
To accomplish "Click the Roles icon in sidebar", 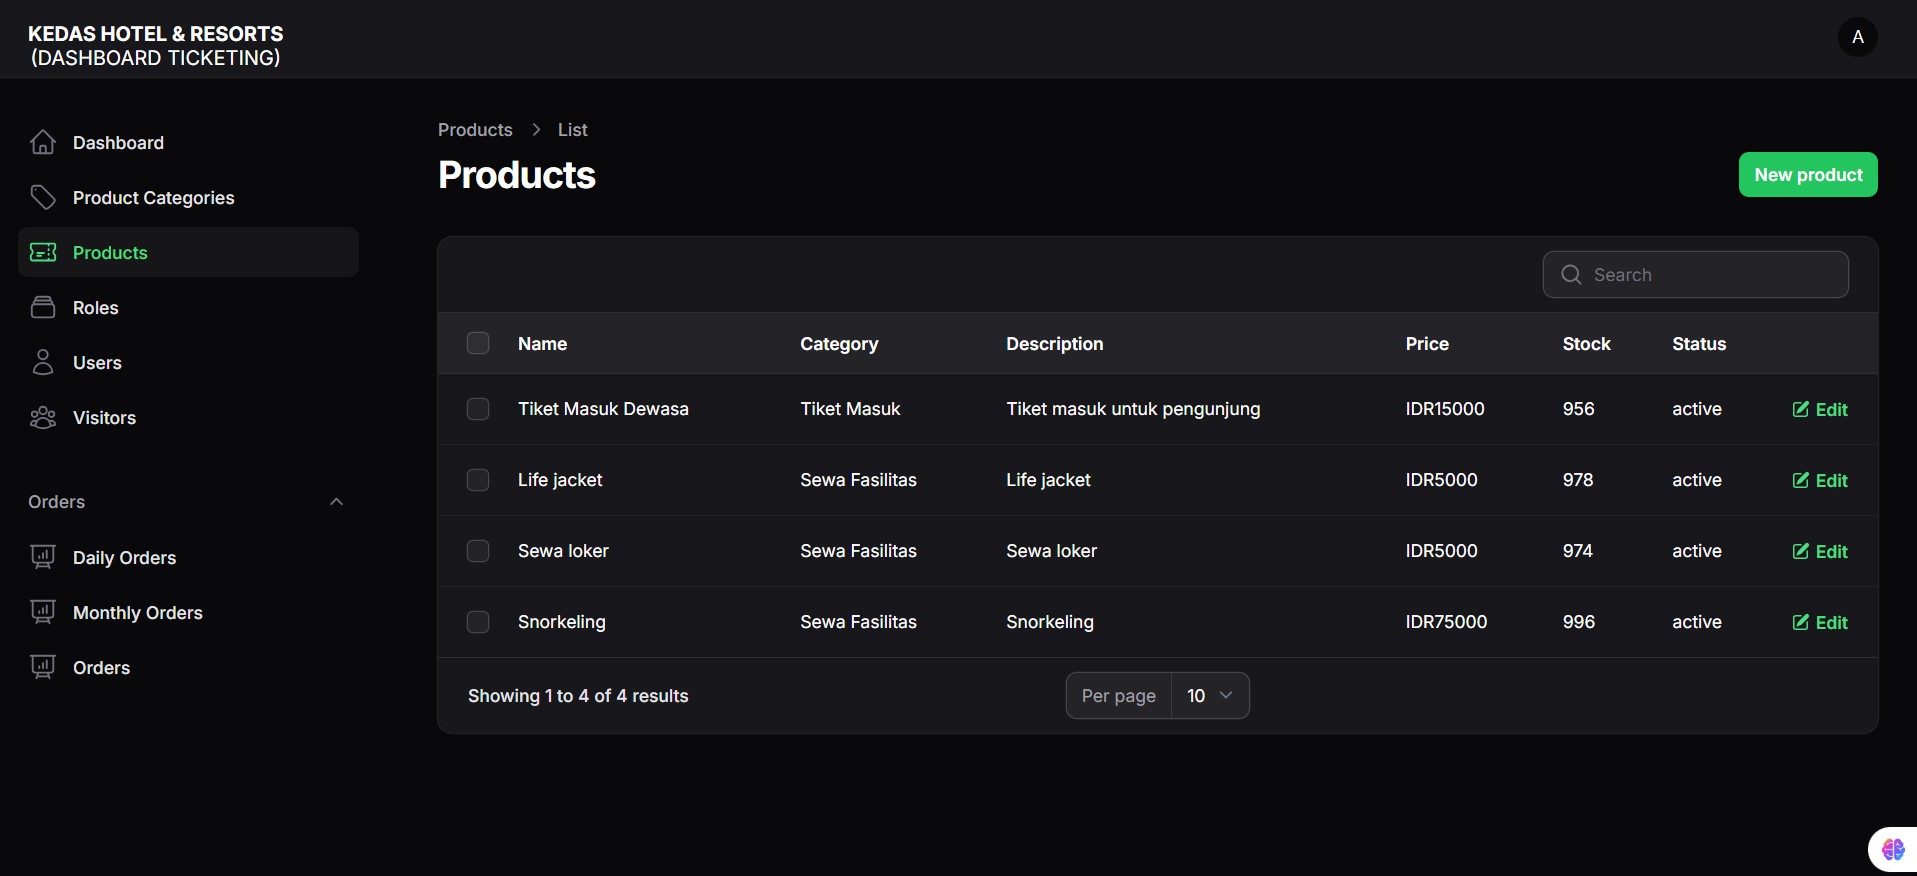I will coord(43,307).
